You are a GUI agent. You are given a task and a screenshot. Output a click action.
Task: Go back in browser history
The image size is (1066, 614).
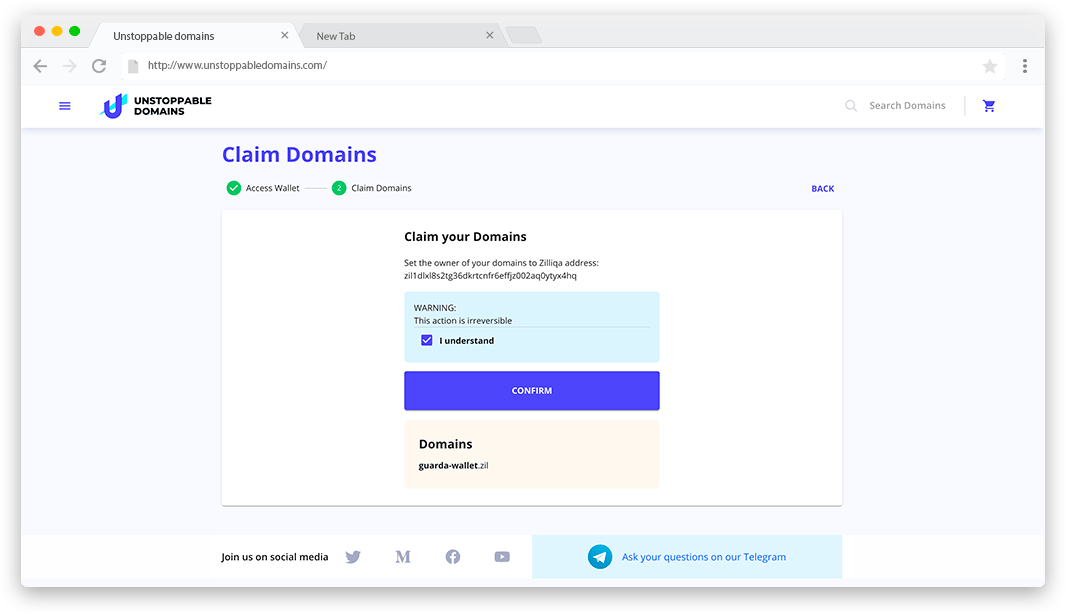[40, 66]
